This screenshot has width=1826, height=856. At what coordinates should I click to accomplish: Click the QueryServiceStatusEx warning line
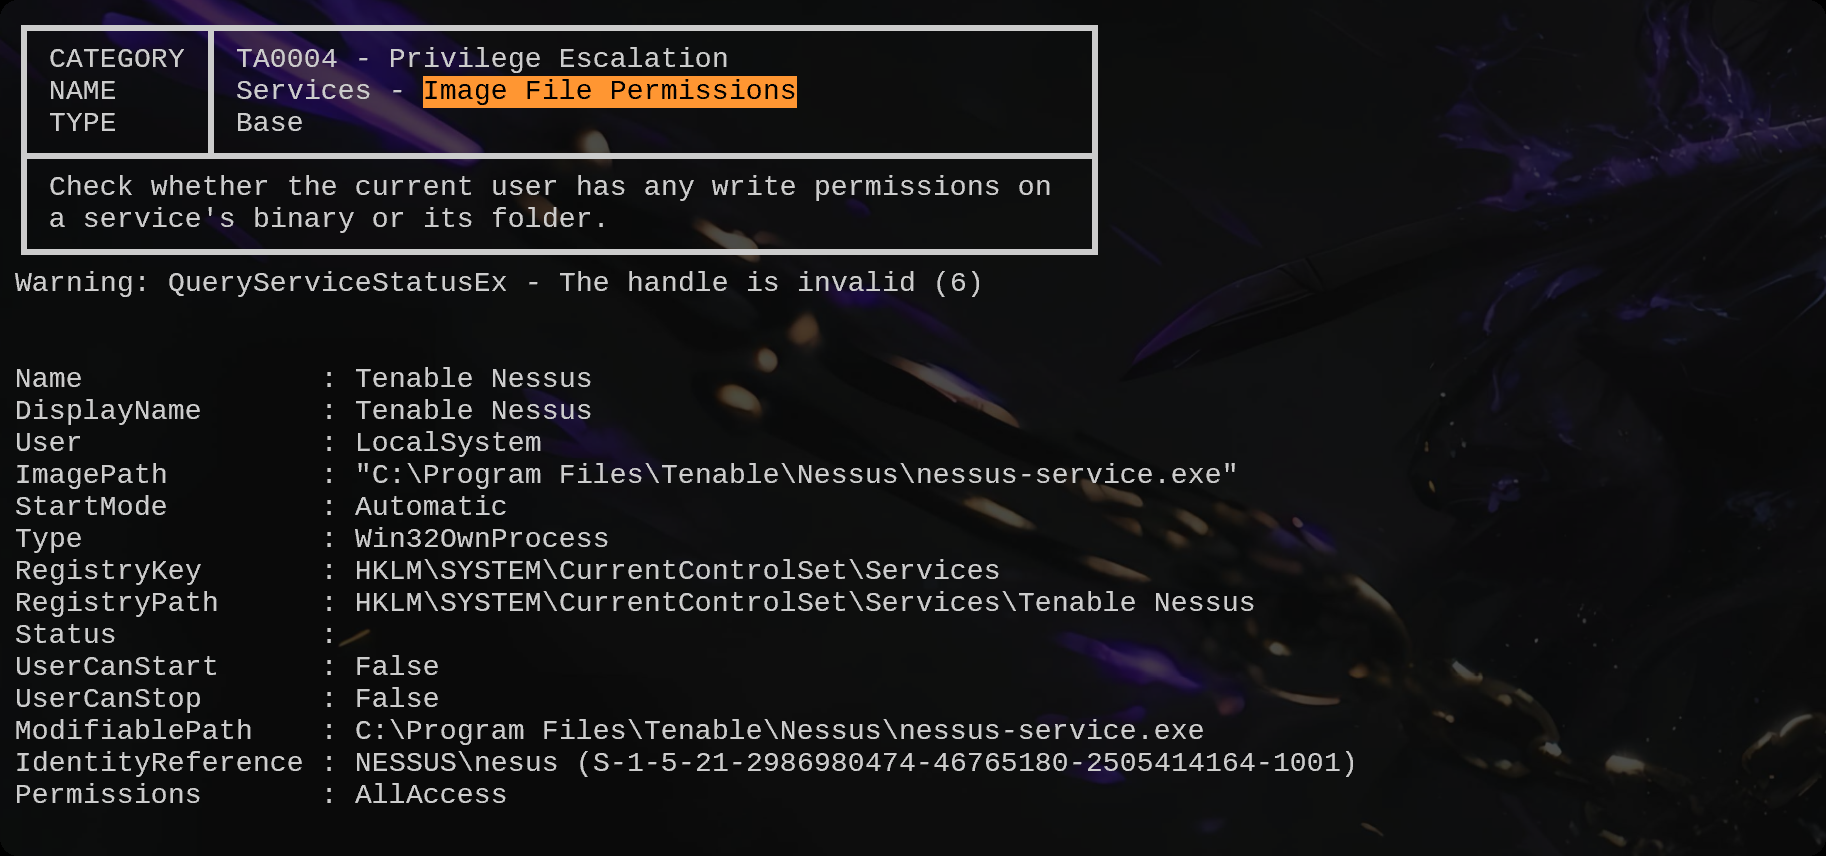[498, 283]
